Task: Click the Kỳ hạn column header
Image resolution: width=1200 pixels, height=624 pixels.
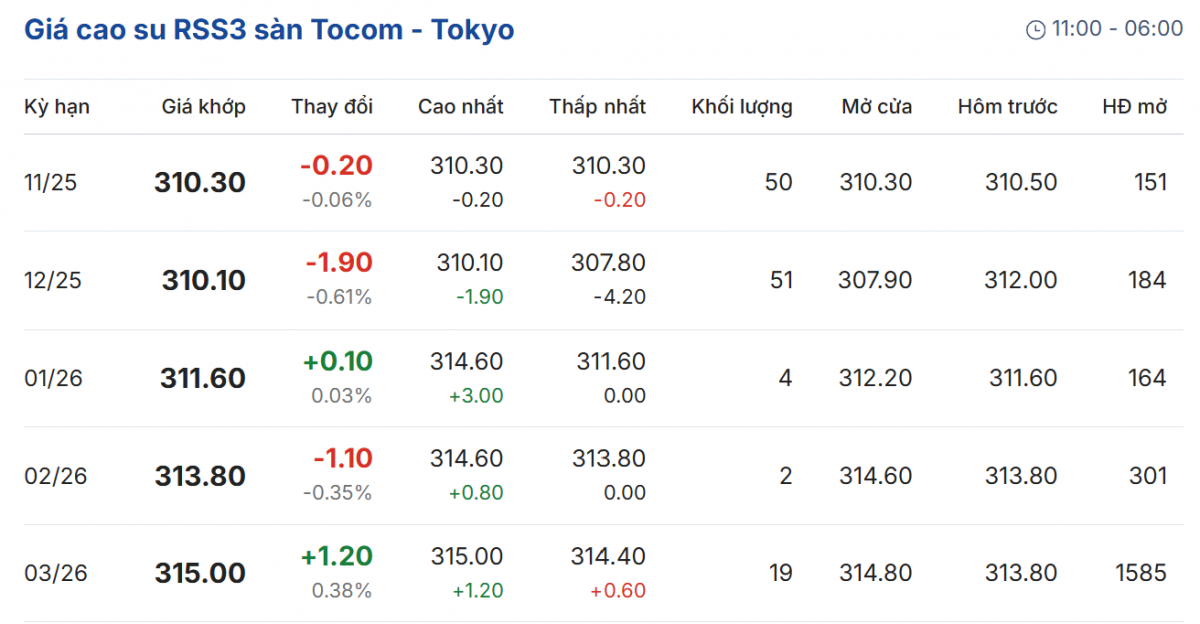Action: pyautogui.click(x=57, y=107)
